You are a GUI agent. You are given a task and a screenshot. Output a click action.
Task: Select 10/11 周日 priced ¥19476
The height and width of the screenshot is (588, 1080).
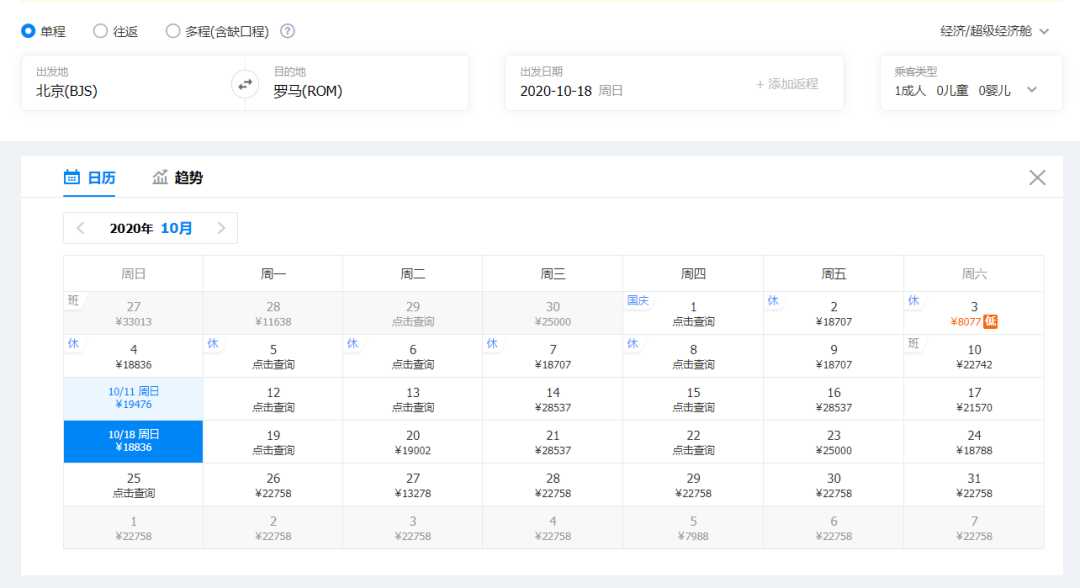pos(134,399)
